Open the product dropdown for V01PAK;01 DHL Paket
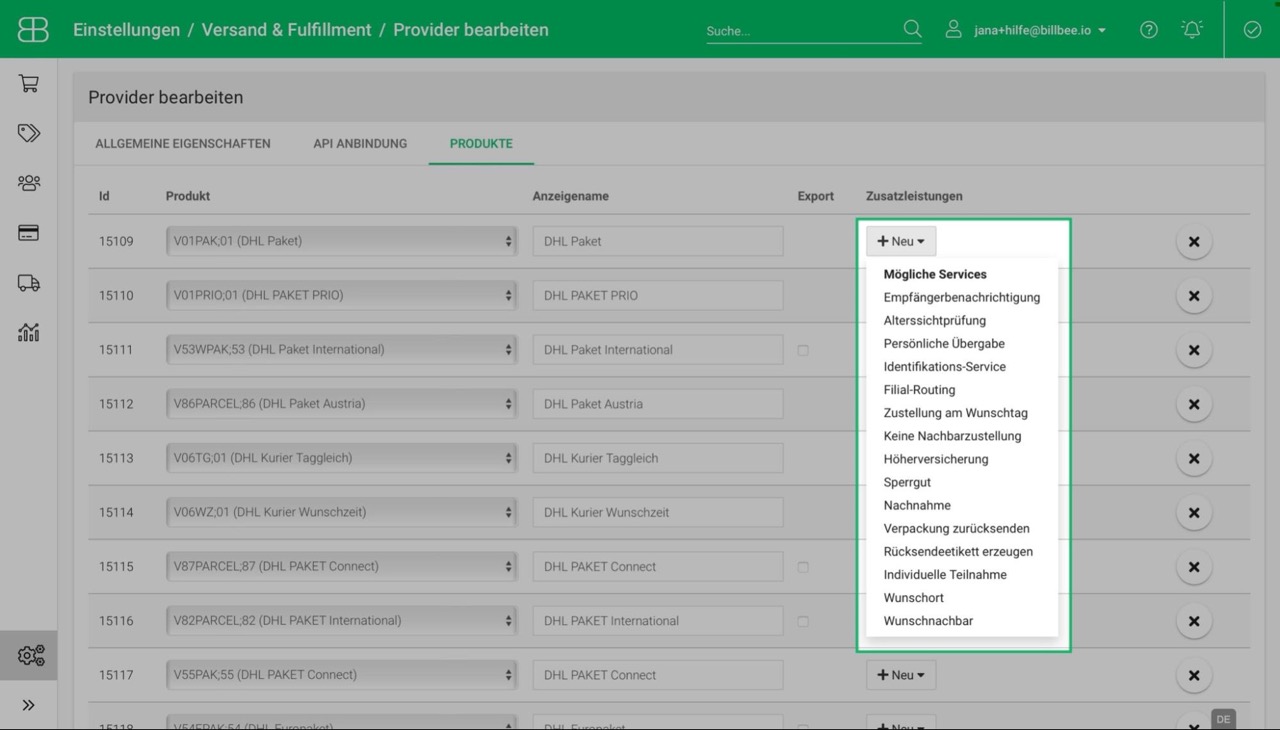Viewport: 1280px width, 730px height. [x=340, y=240]
